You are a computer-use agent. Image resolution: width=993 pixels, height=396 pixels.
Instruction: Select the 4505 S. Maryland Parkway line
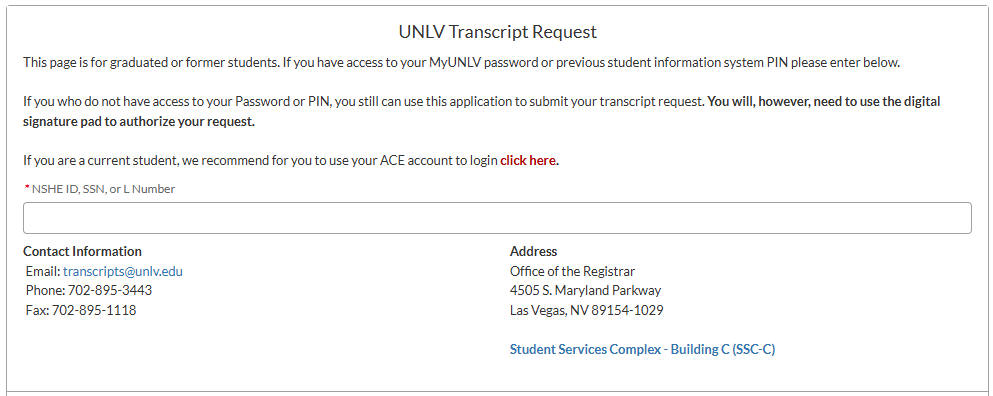585,290
